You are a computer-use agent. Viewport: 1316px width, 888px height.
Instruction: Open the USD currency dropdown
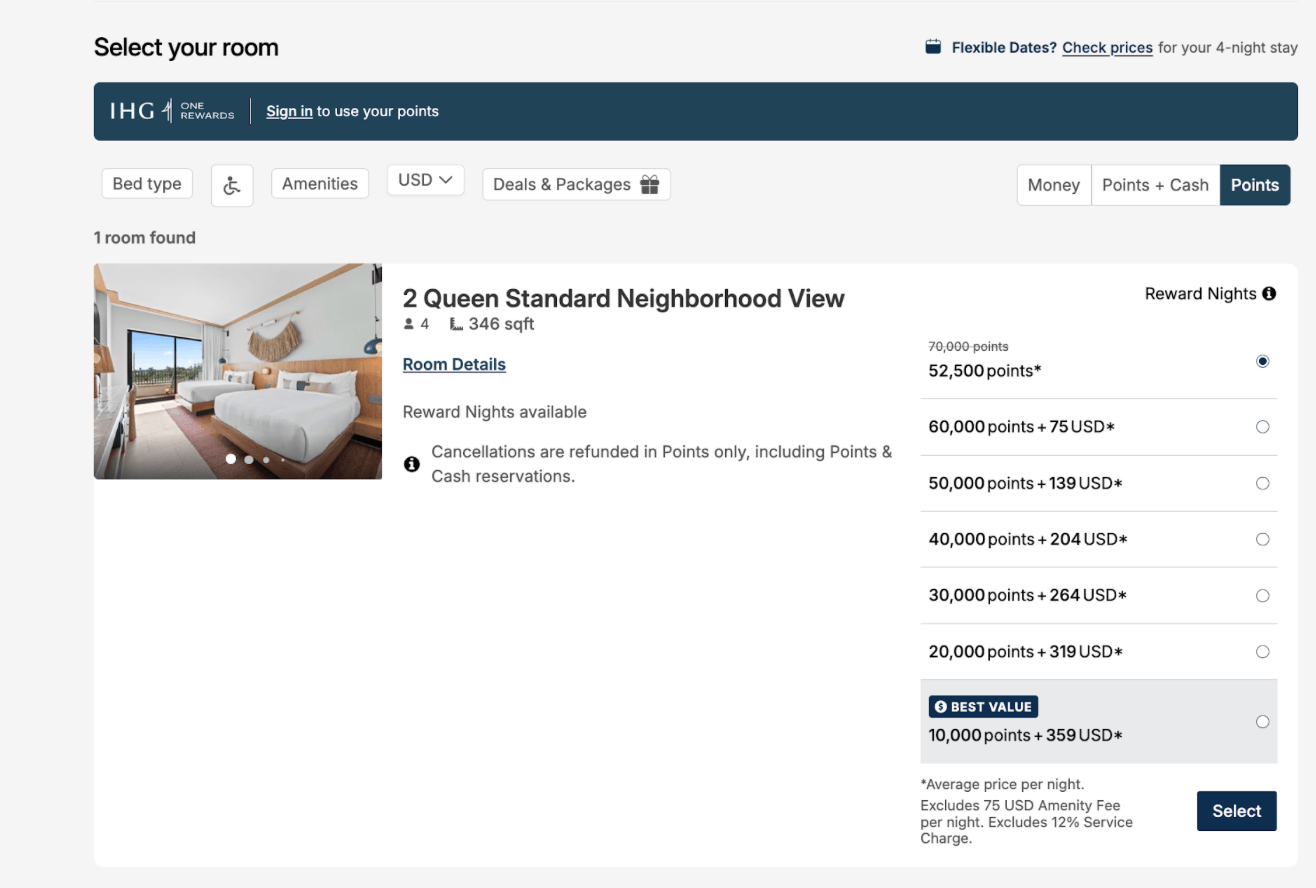425,181
